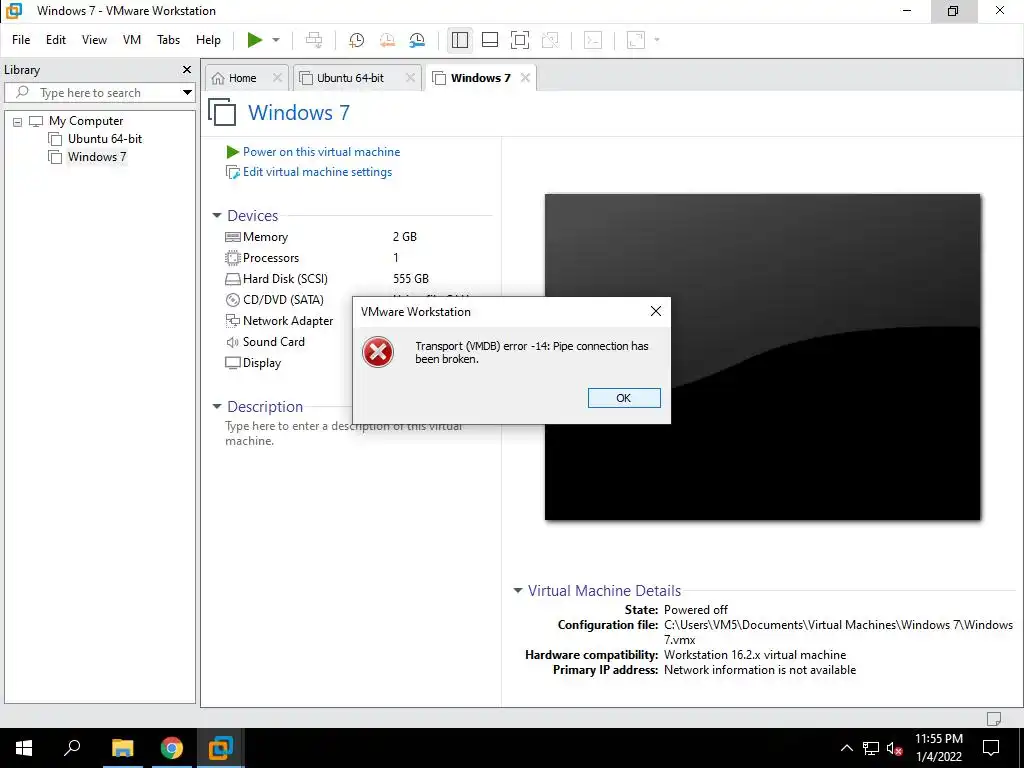Open the Tabs menu
1024x768 pixels.
click(x=168, y=40)
